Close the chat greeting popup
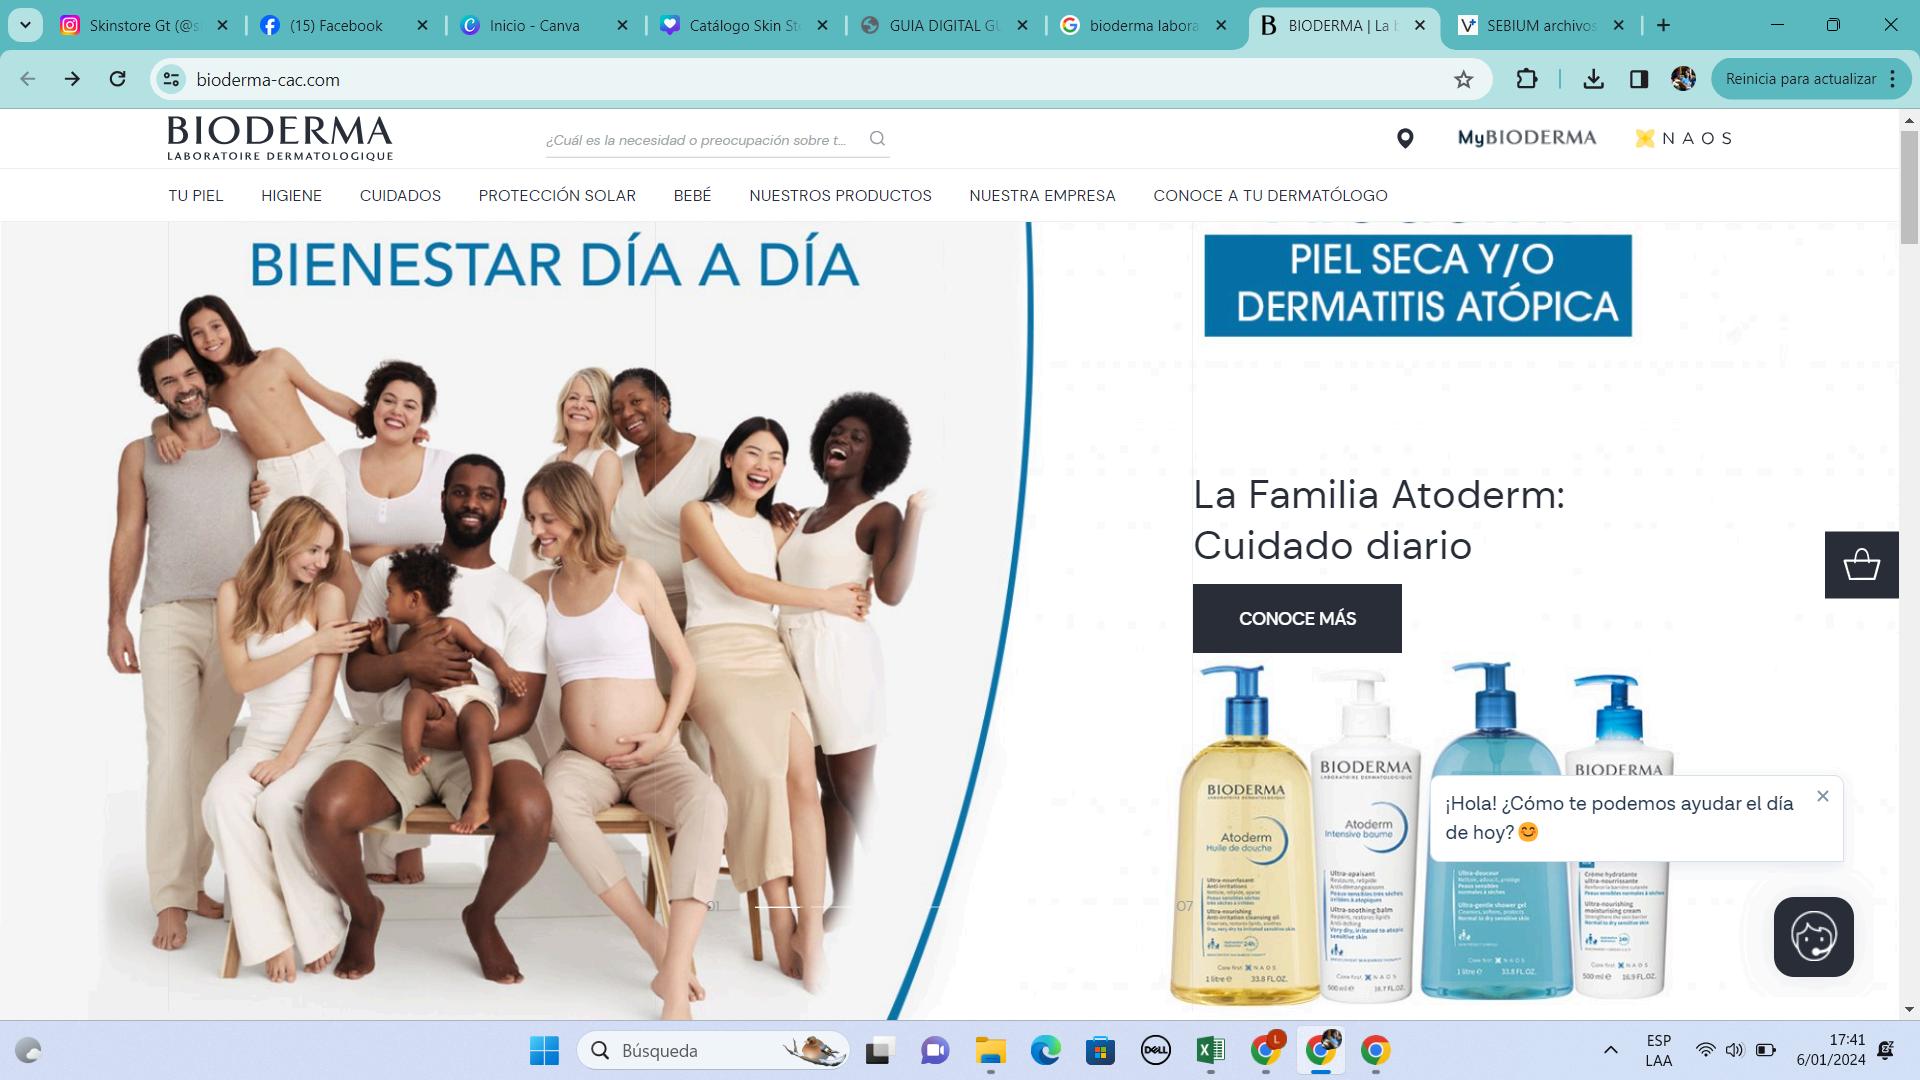 tap(1822, 796)
